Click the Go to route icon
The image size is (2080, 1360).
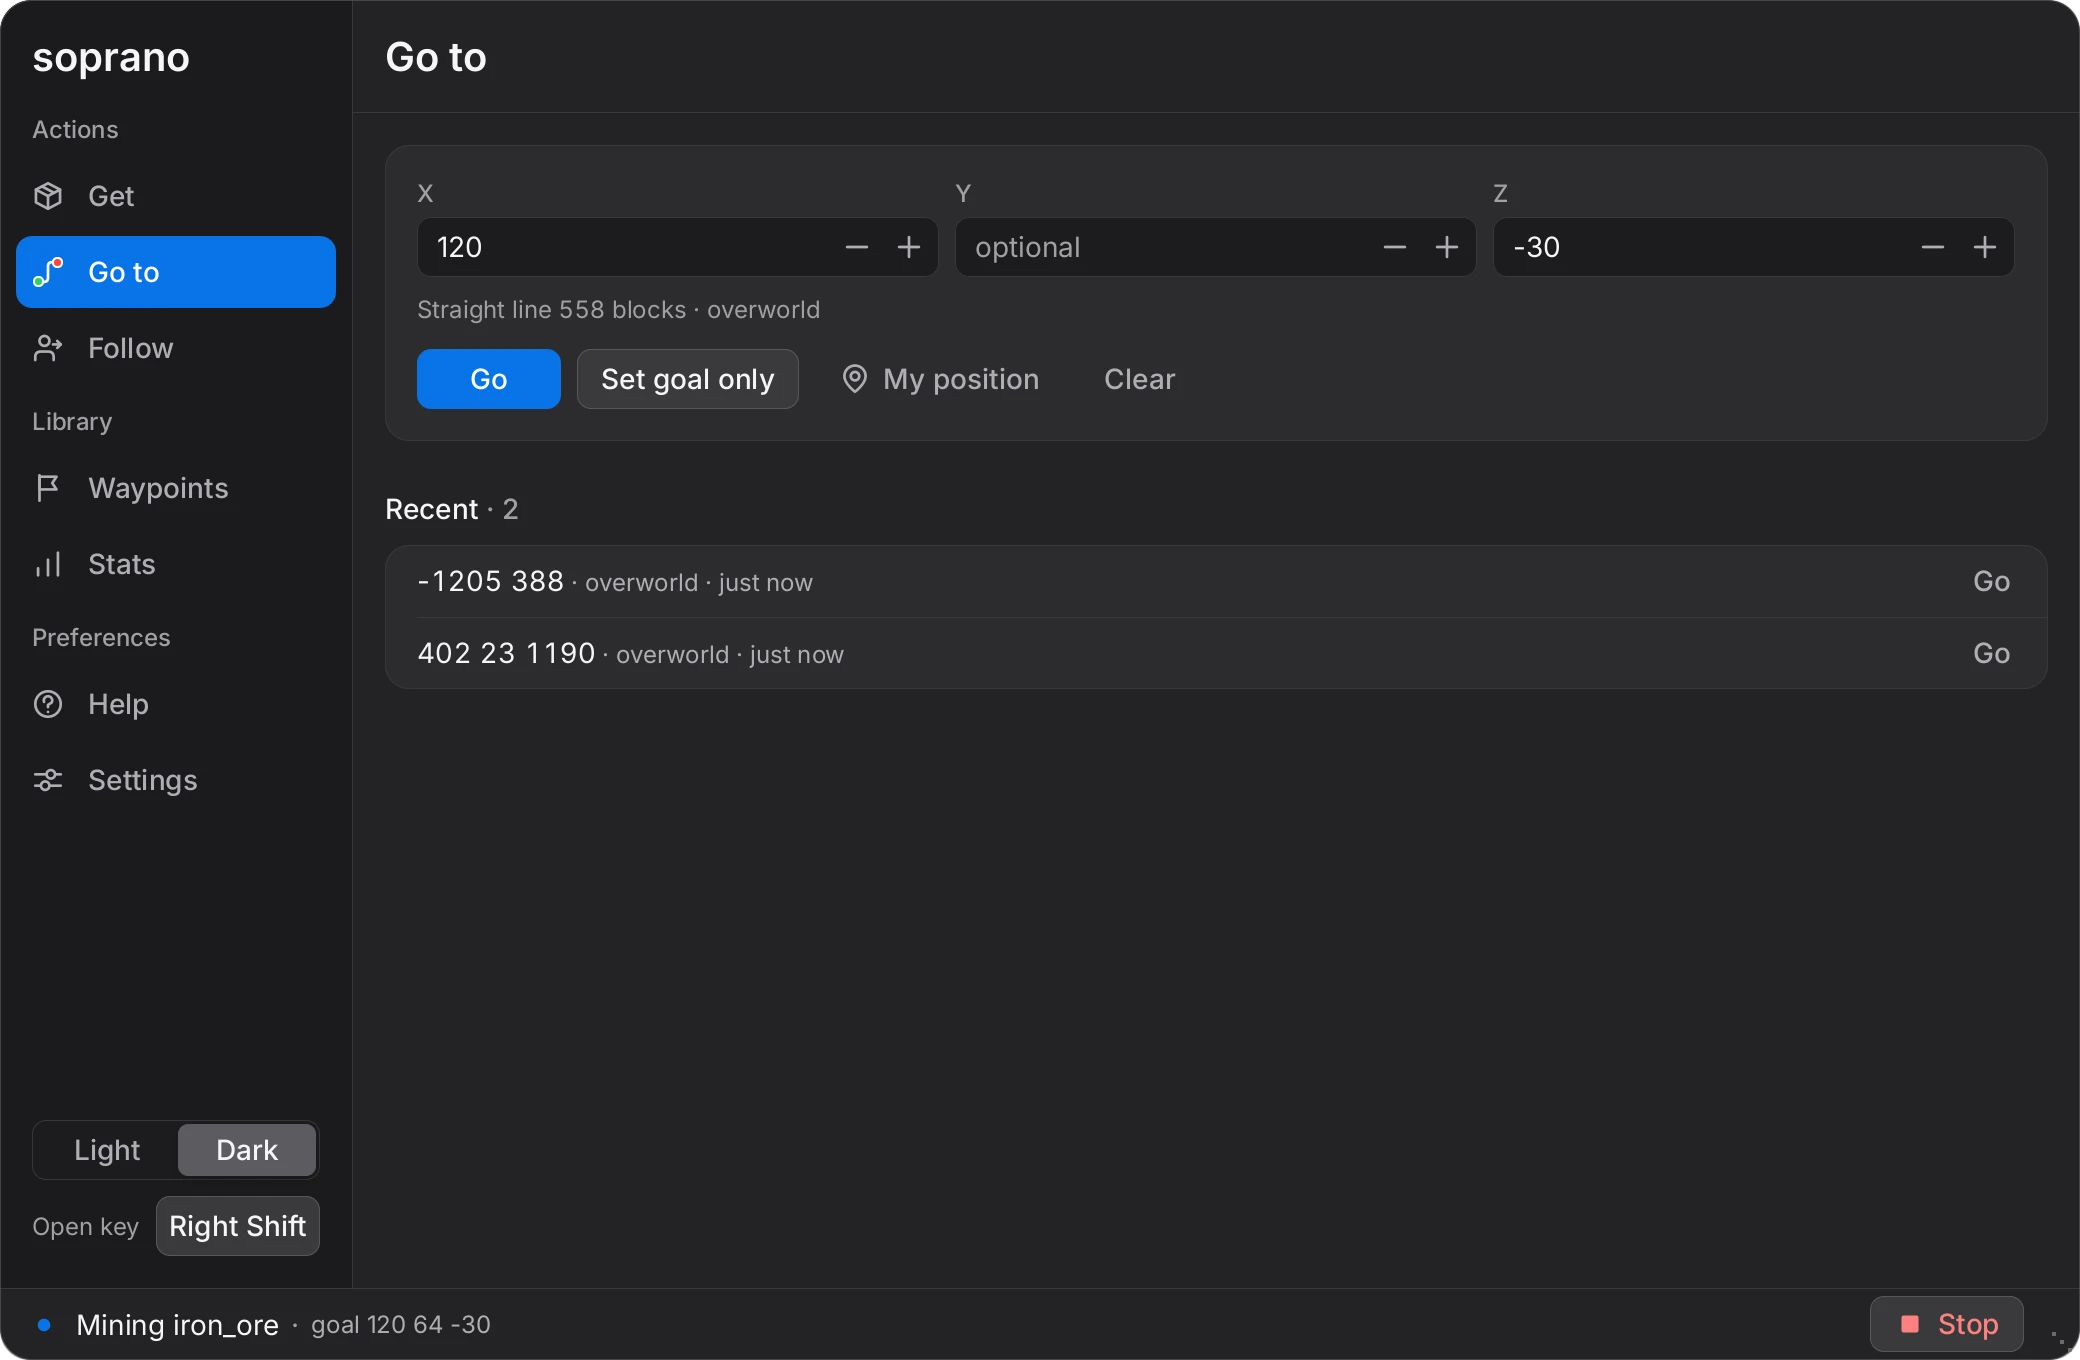pyautogui.click(x=48, y=272)
